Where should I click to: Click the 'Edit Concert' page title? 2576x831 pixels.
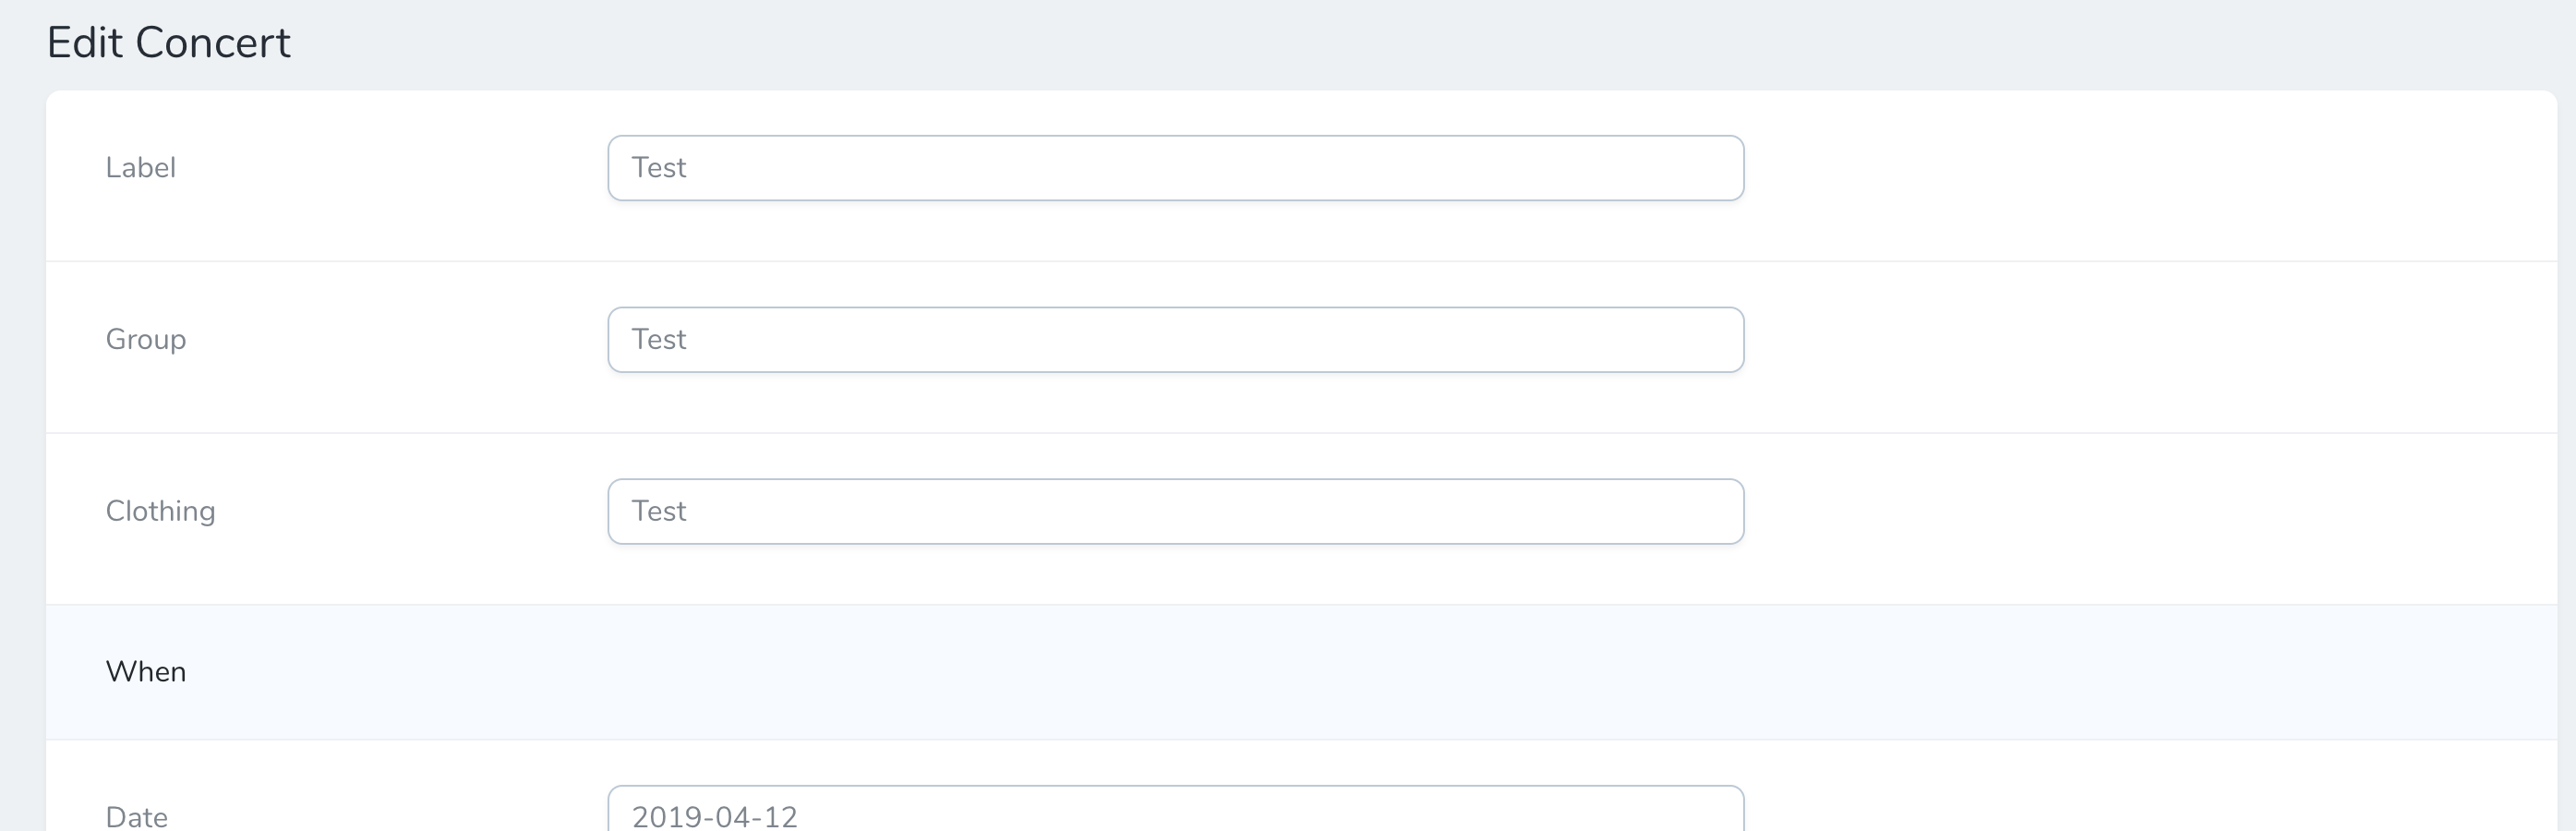tap(171, 42)
